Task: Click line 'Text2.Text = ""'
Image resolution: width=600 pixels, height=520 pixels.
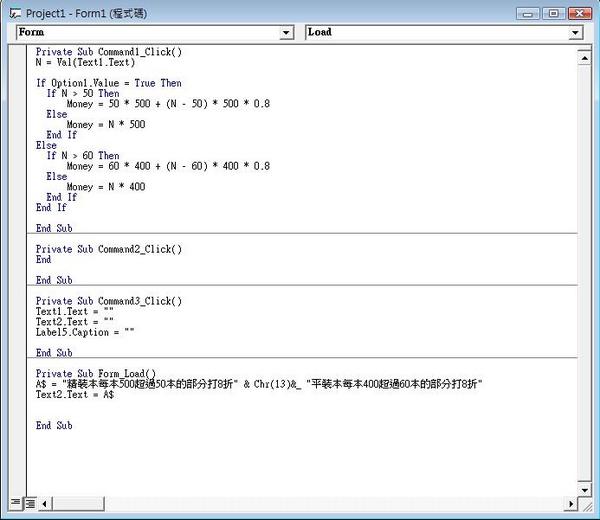Action: pyautogui.click(x=75, y=322)
